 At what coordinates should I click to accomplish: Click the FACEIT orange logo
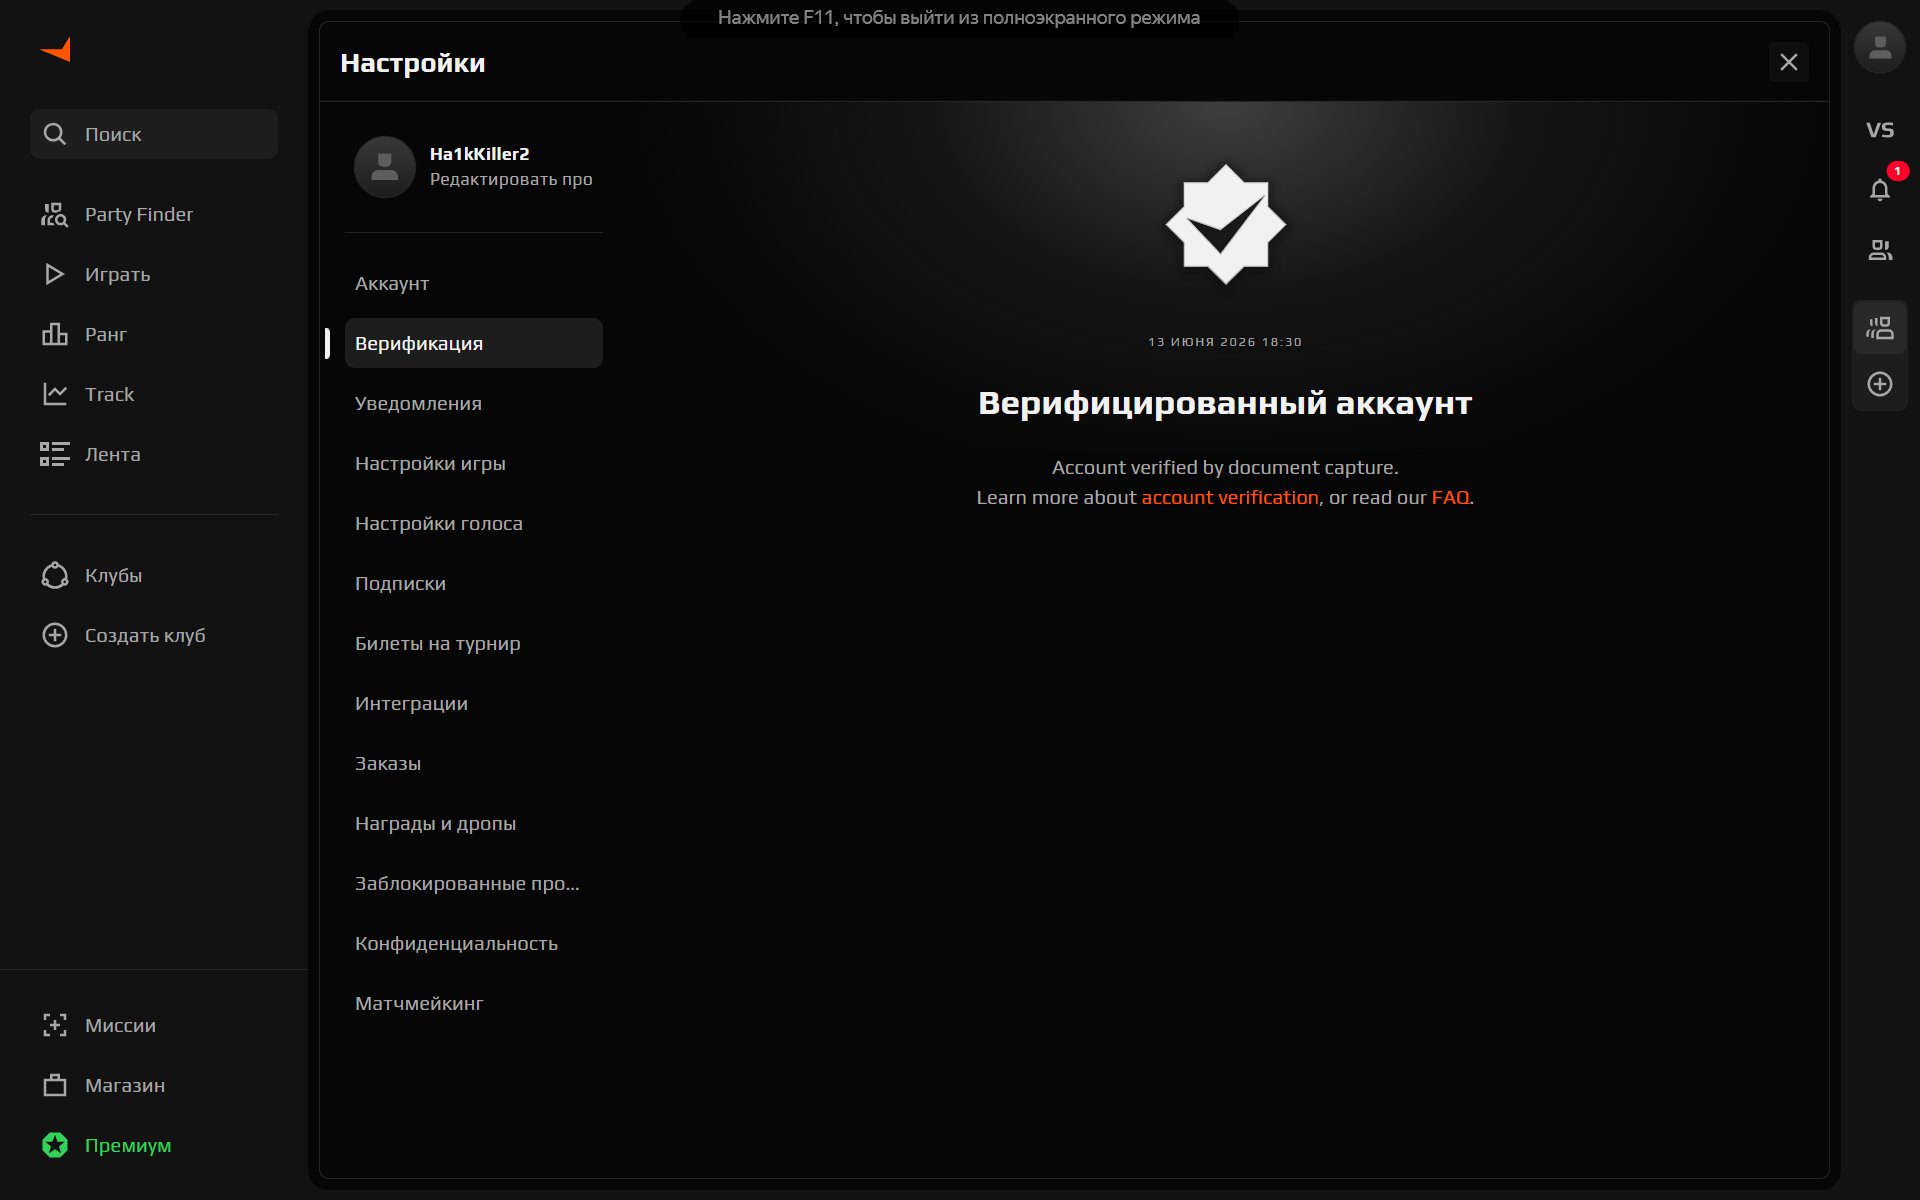[x=56, y=49]
